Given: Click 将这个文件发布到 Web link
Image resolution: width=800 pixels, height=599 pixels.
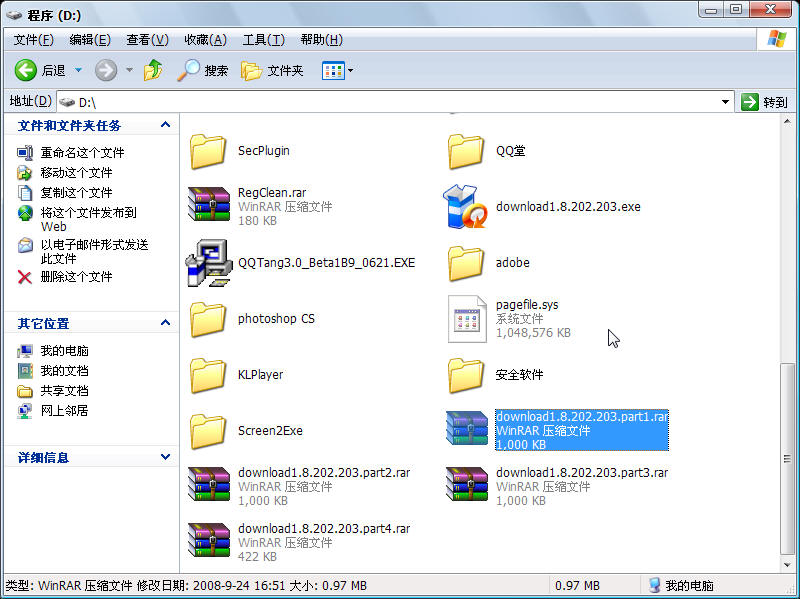Looking at the screenshot, I should [x=88, y=219].
